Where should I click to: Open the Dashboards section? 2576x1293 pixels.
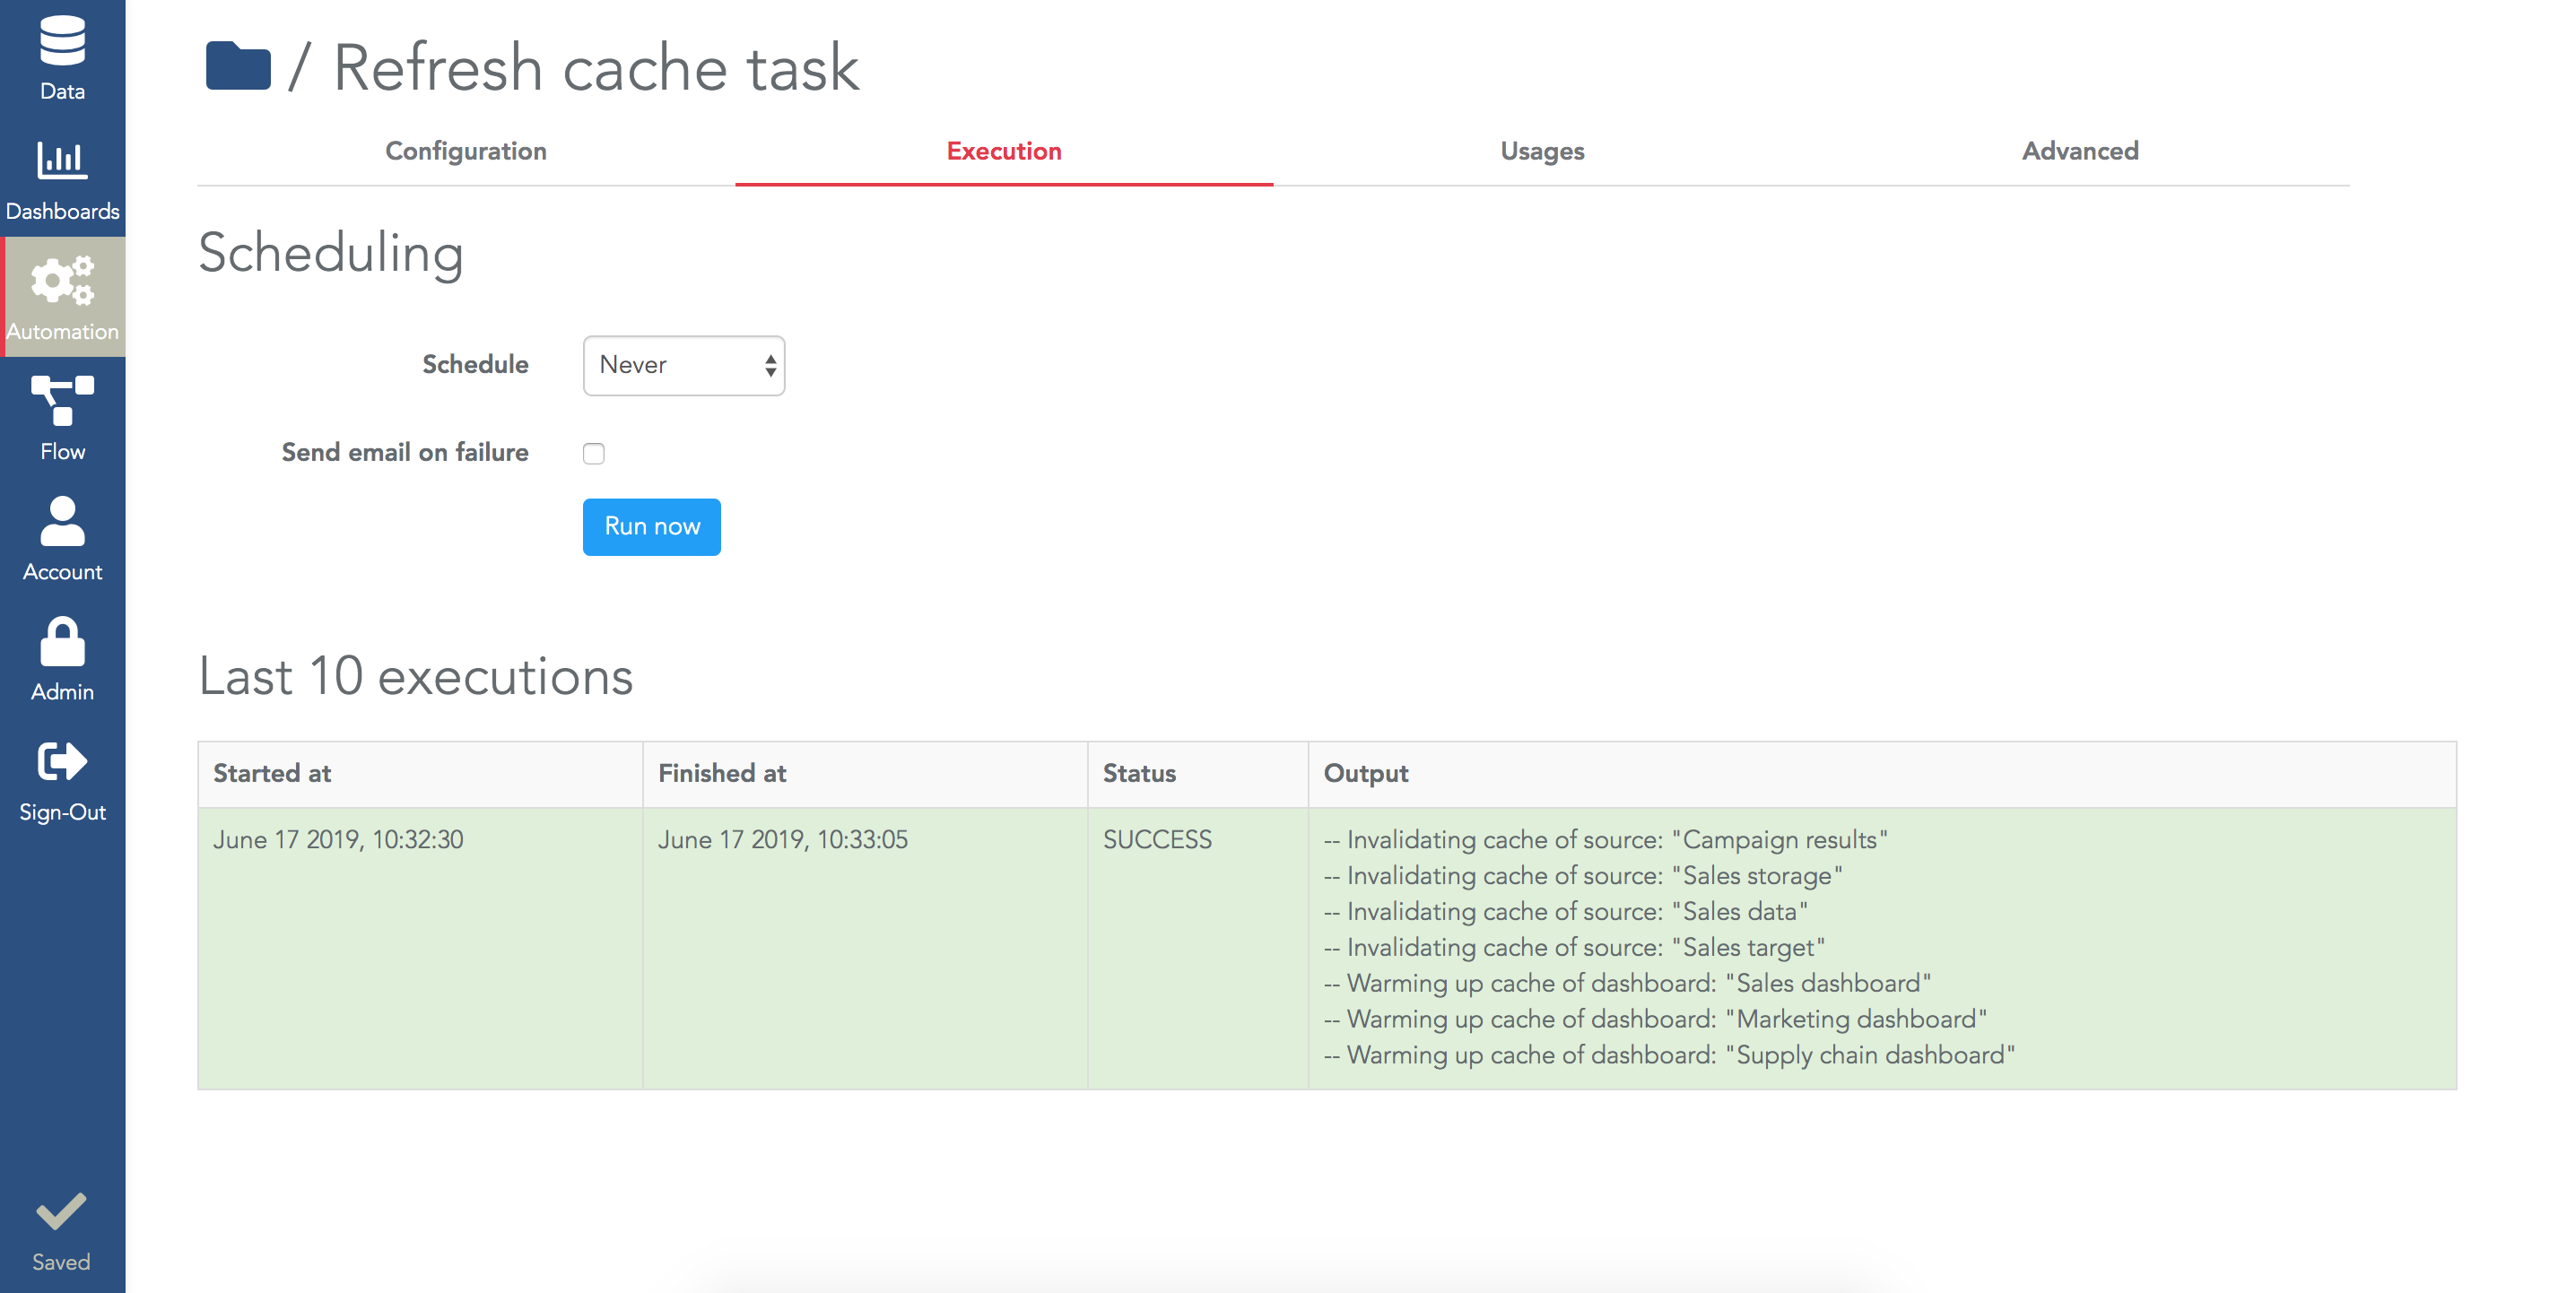tap(62, 178)
